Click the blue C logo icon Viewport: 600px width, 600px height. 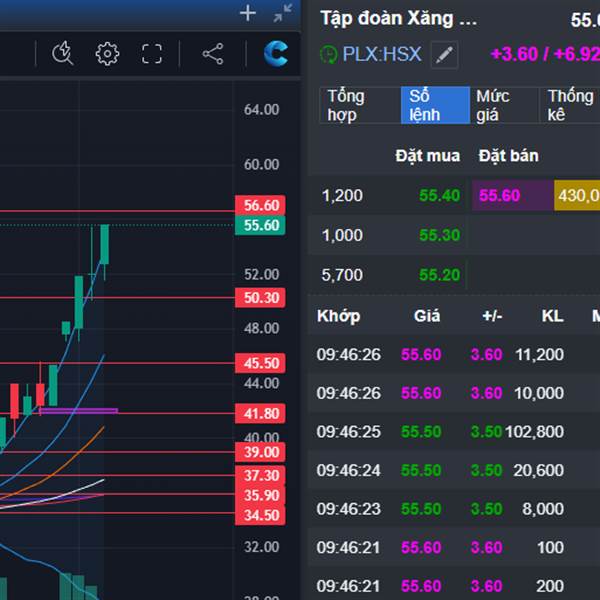pos(276,54)
